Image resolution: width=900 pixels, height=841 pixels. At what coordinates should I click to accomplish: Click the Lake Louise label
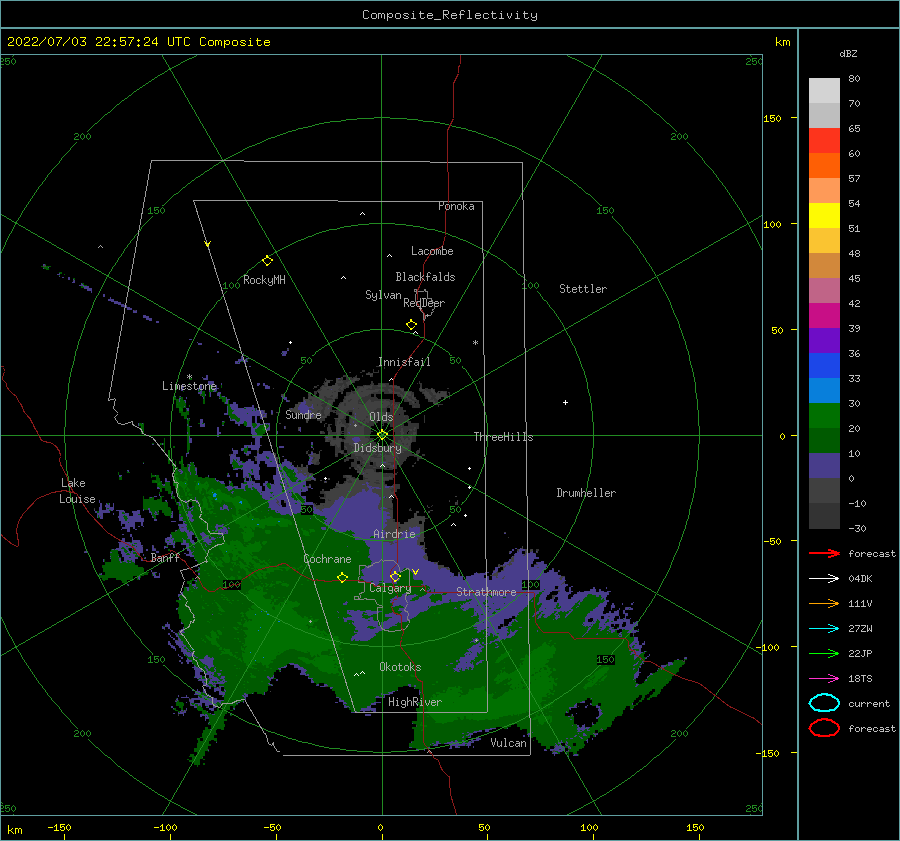pos(77,491)
